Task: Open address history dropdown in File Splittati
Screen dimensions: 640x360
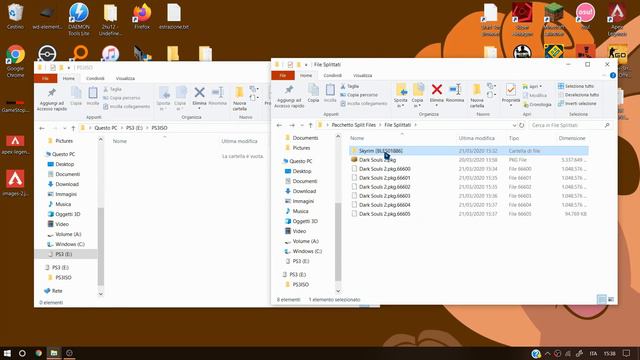Action: tap(514, 125)
